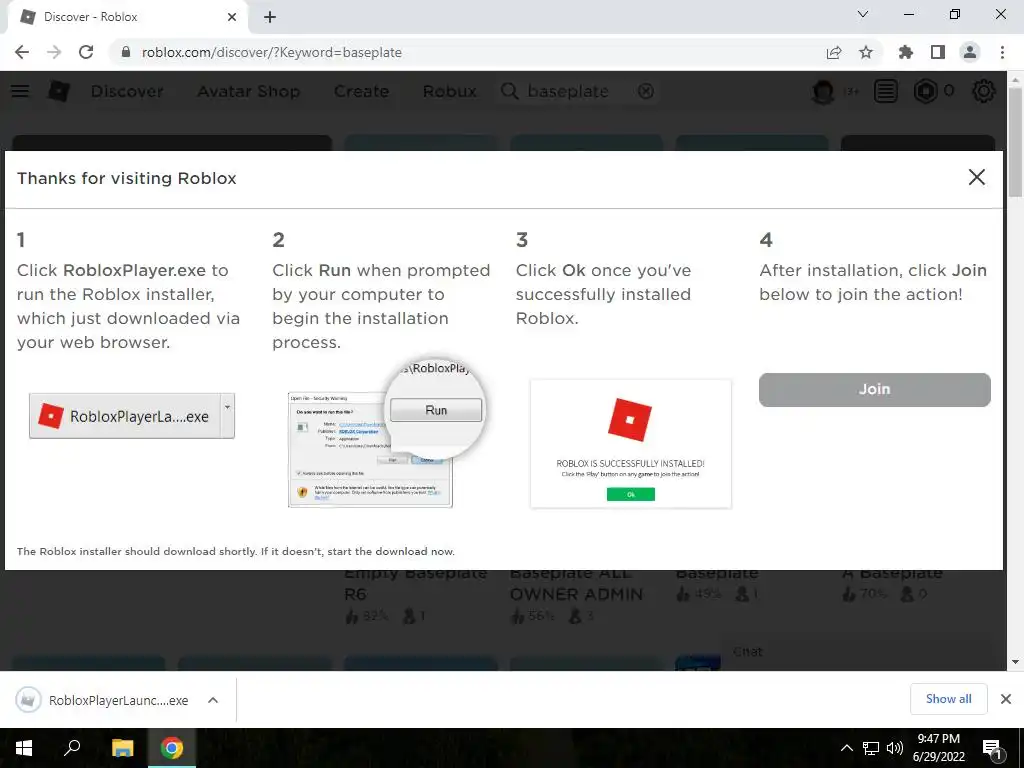Open Discover in Roblox navigation

tap(127, 91)
